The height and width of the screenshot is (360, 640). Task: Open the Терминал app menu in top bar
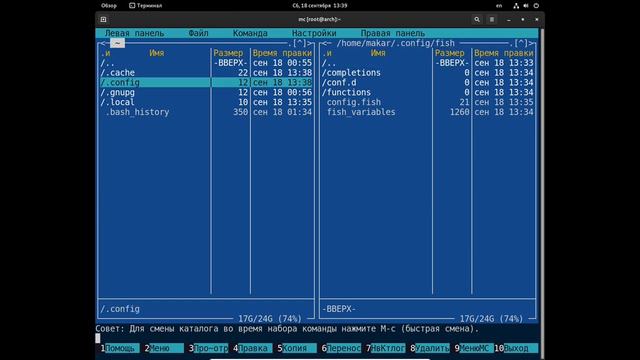tap(146, 6)
